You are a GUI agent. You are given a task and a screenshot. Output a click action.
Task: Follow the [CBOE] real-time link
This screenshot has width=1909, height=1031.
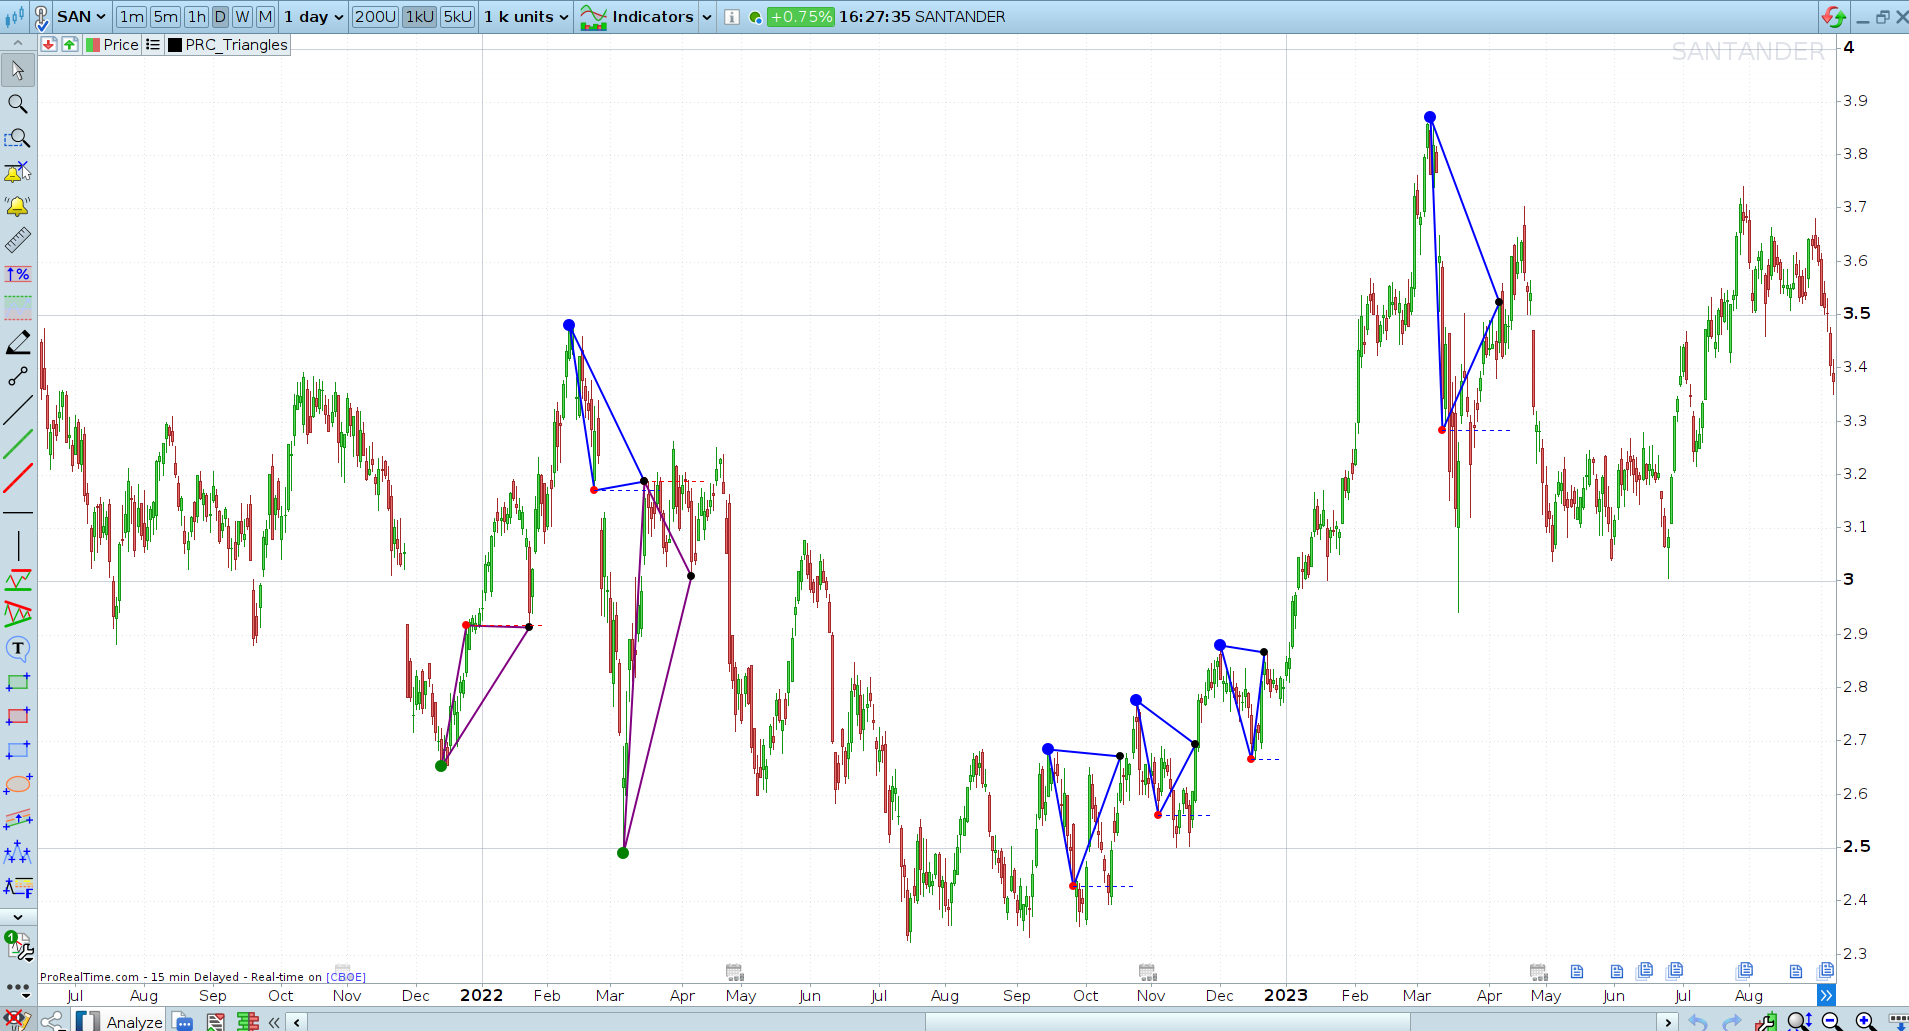346,977
